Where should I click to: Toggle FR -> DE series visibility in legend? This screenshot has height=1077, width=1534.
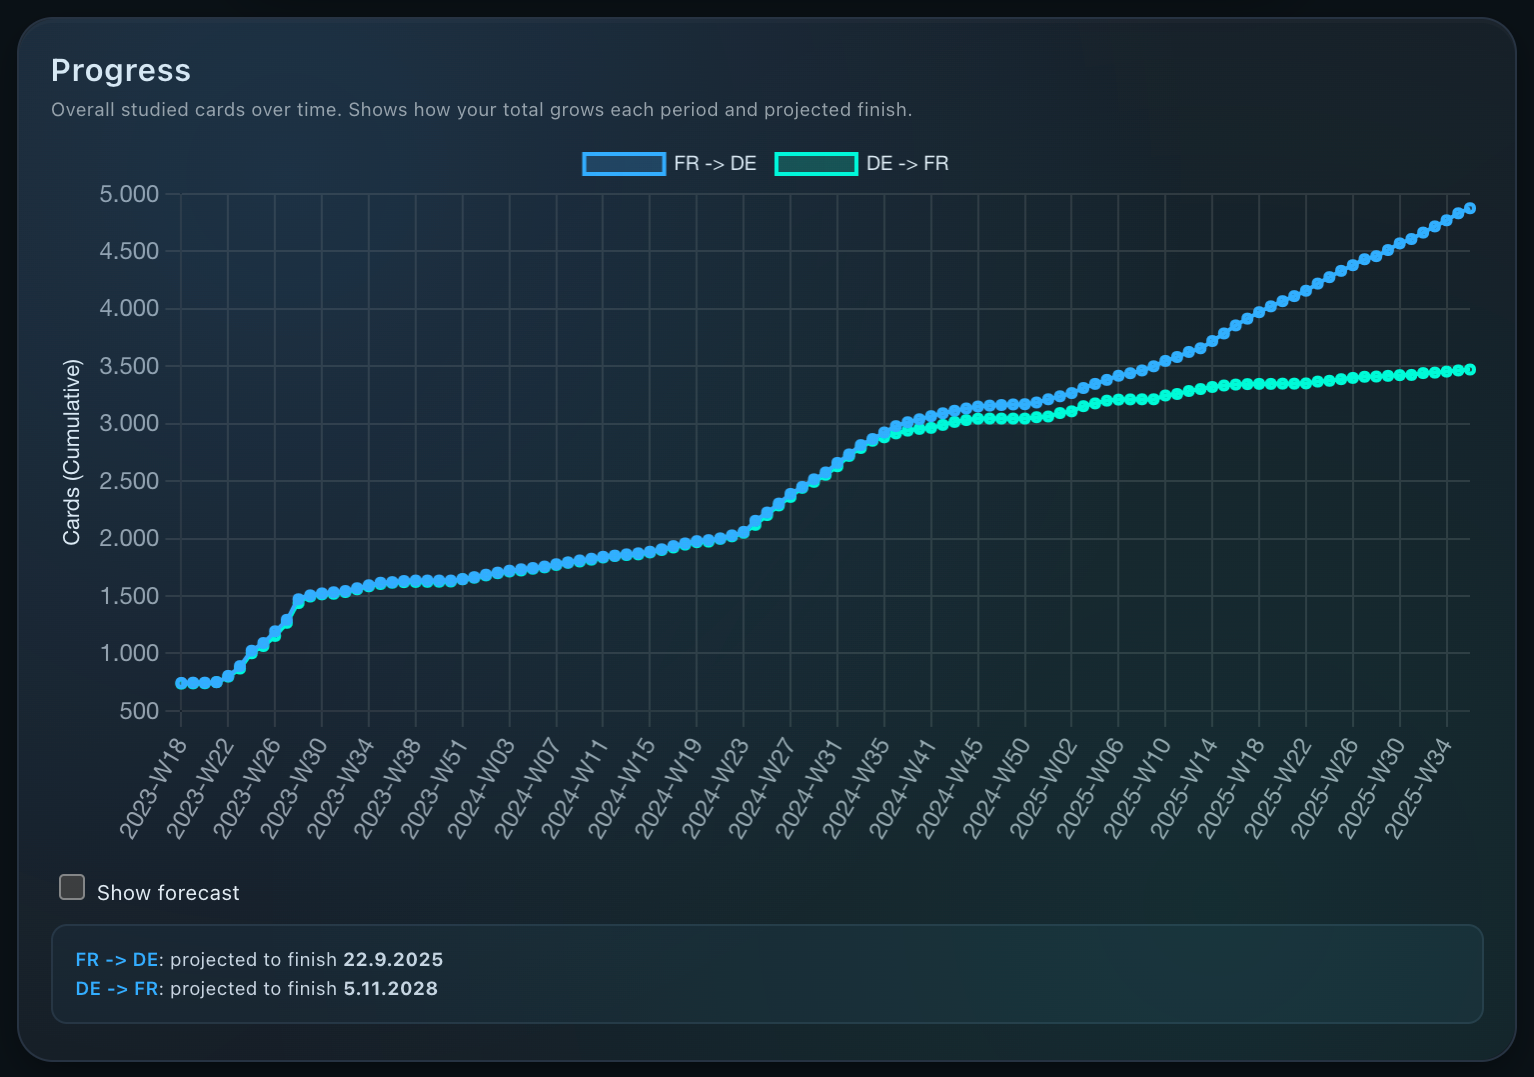[x=623, y=163]
